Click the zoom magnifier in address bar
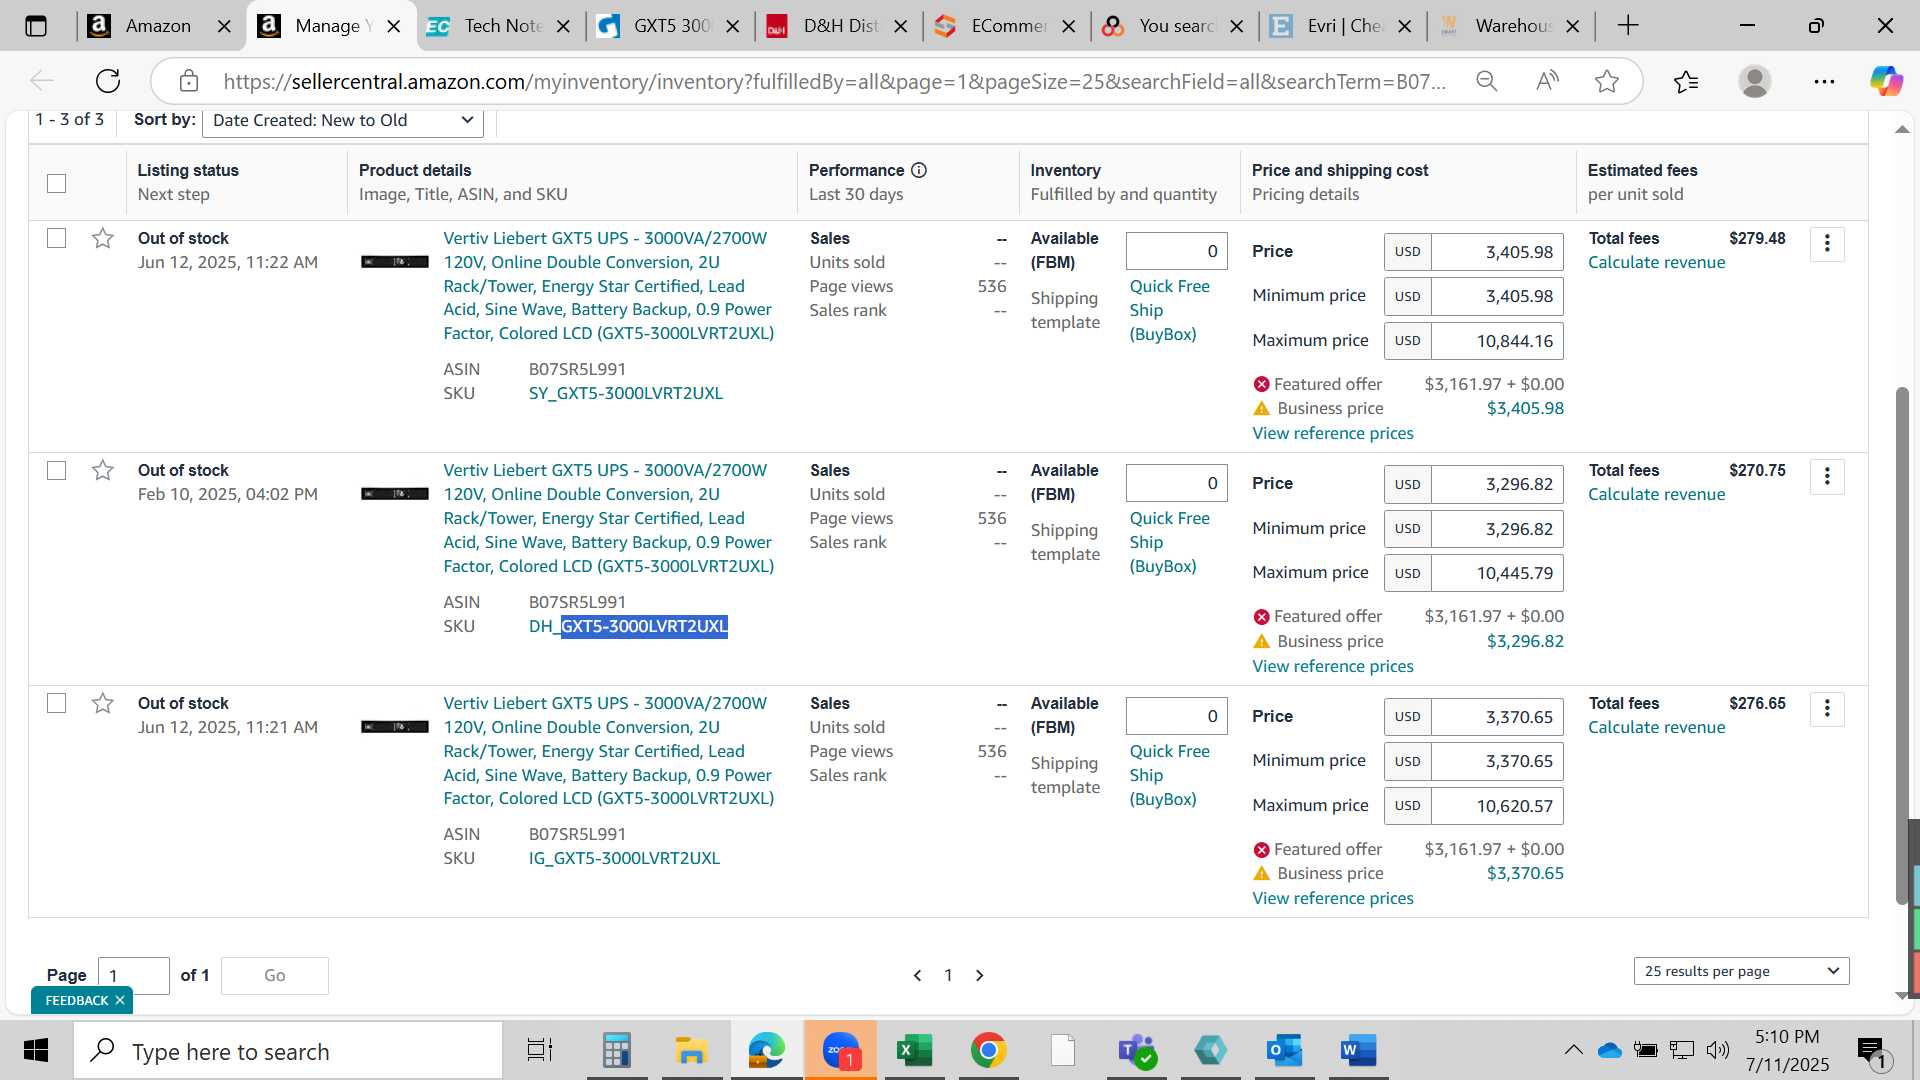The height and width of the screenshot is (1080, 1920). (1487, 81)
